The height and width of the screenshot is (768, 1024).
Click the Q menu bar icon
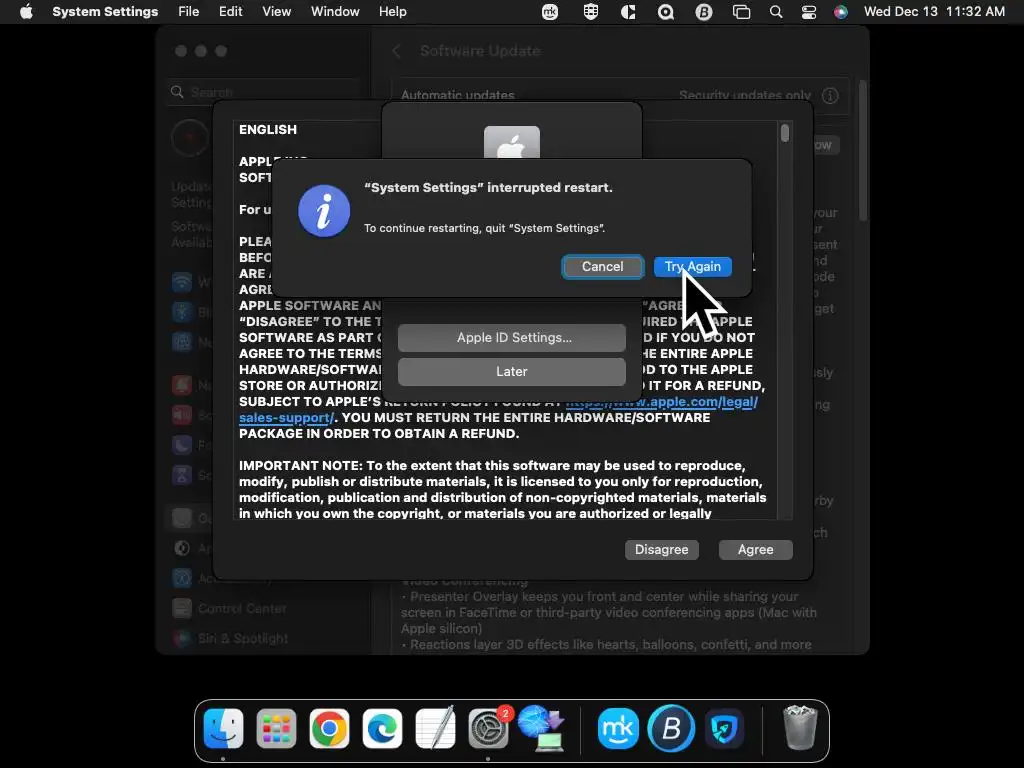(665, 12)
